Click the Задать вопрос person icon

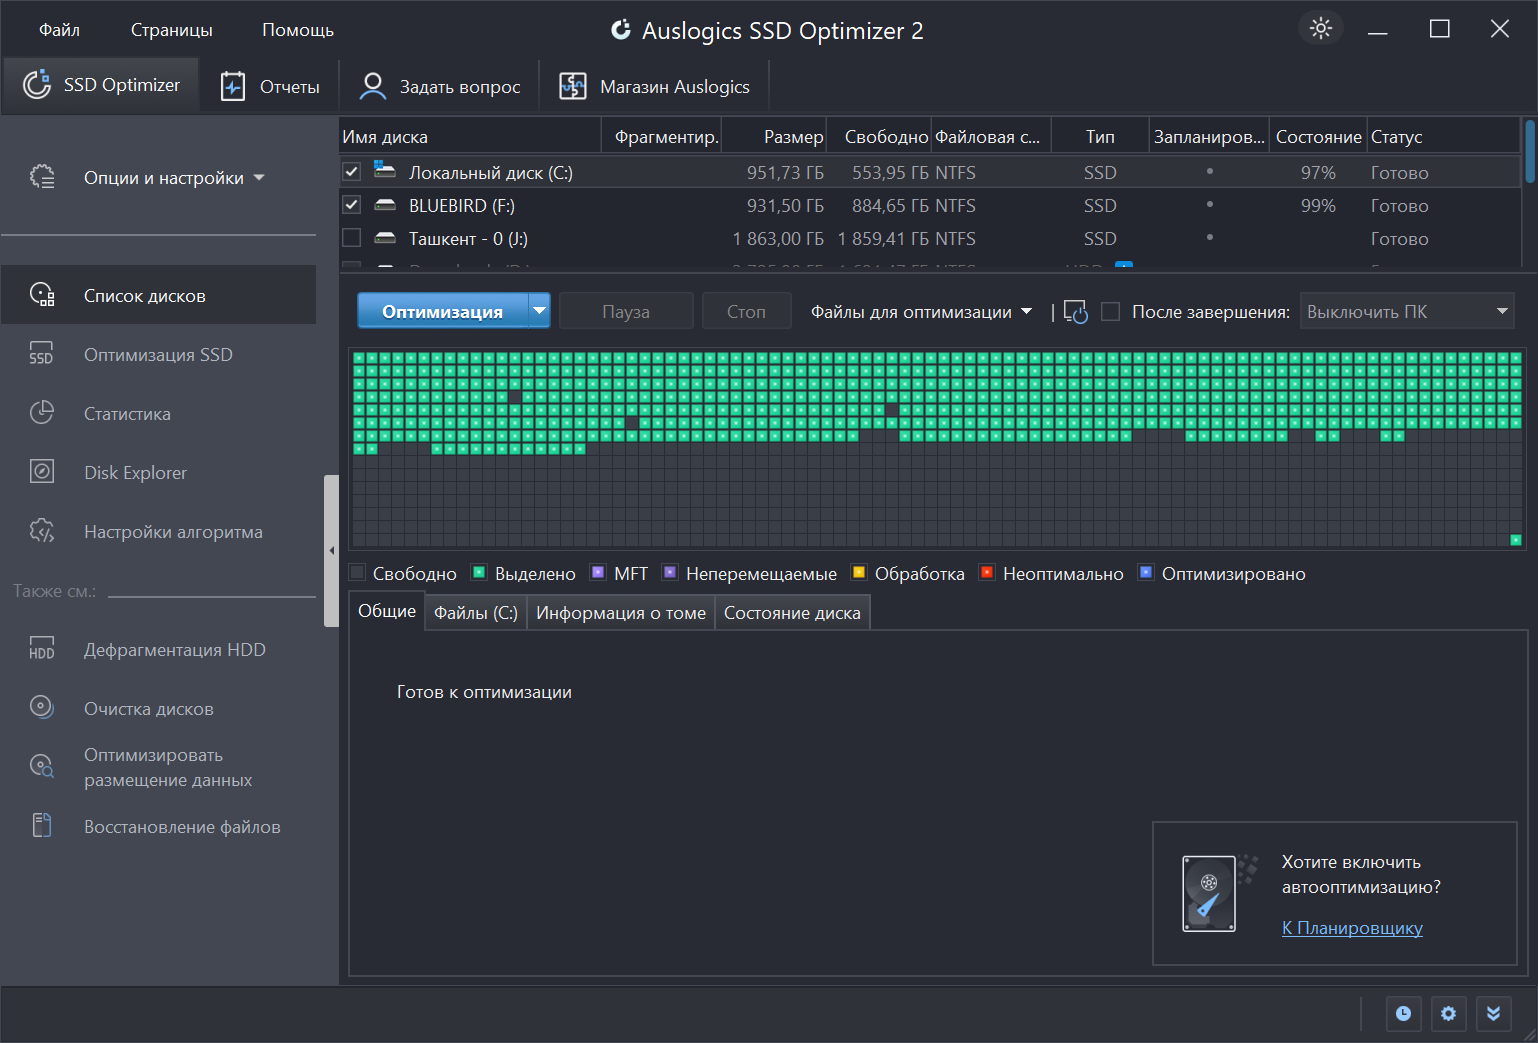pos(372,86)
